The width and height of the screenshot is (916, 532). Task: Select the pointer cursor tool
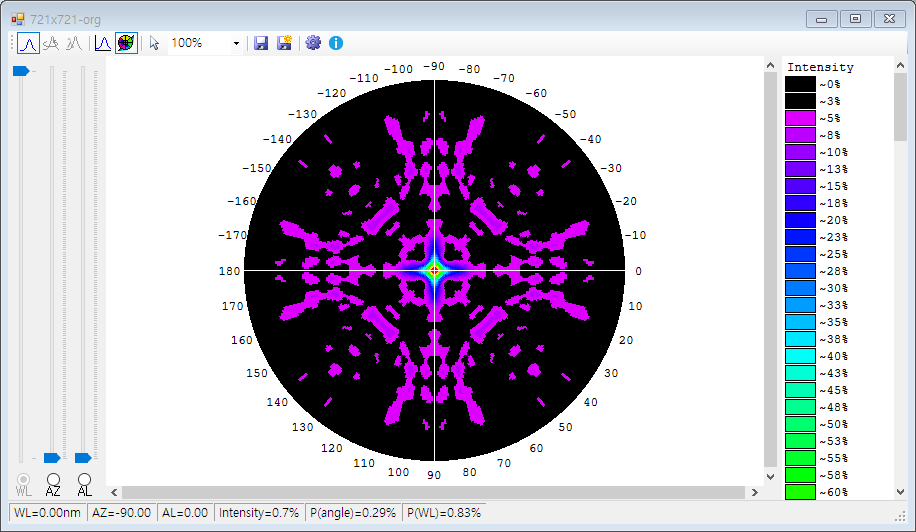pos(154,43)
